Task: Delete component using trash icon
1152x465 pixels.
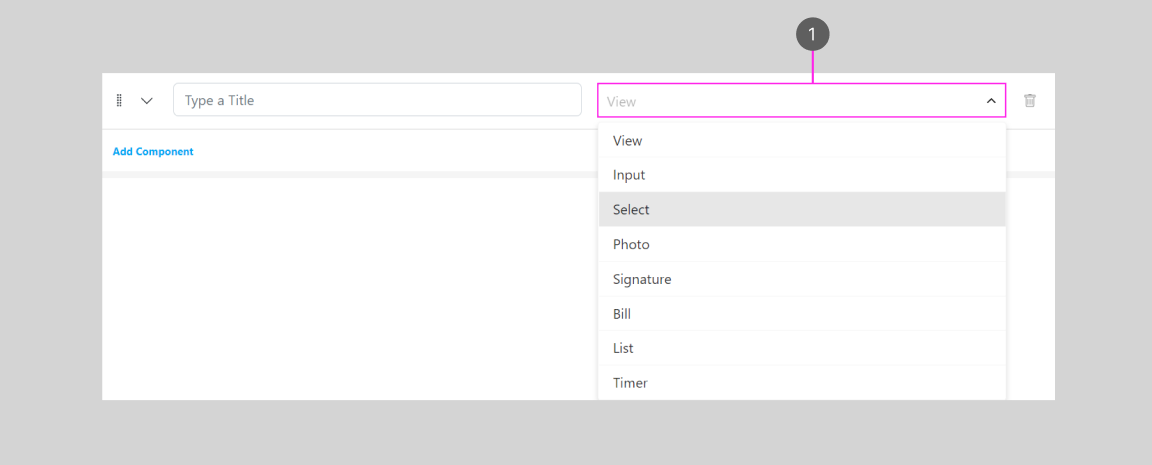Action: coord(1030,101)
